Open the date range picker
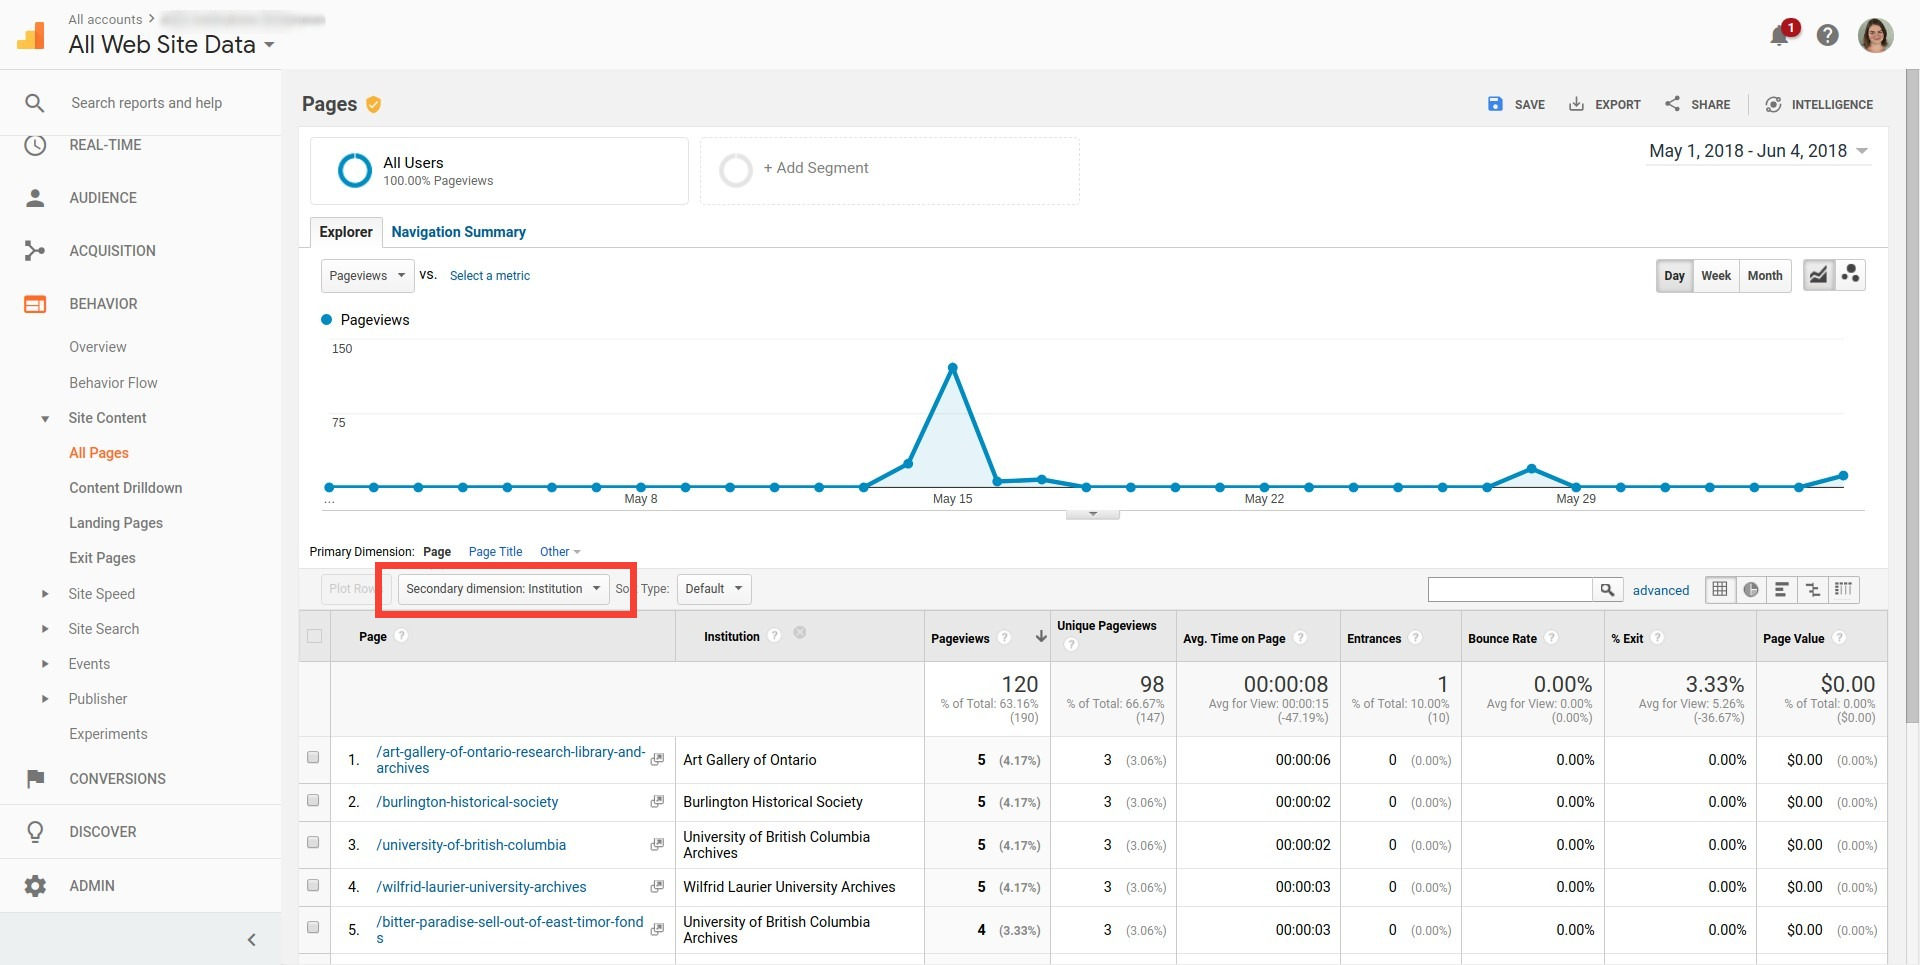1920x965 pixels. tap(1758, 151)
